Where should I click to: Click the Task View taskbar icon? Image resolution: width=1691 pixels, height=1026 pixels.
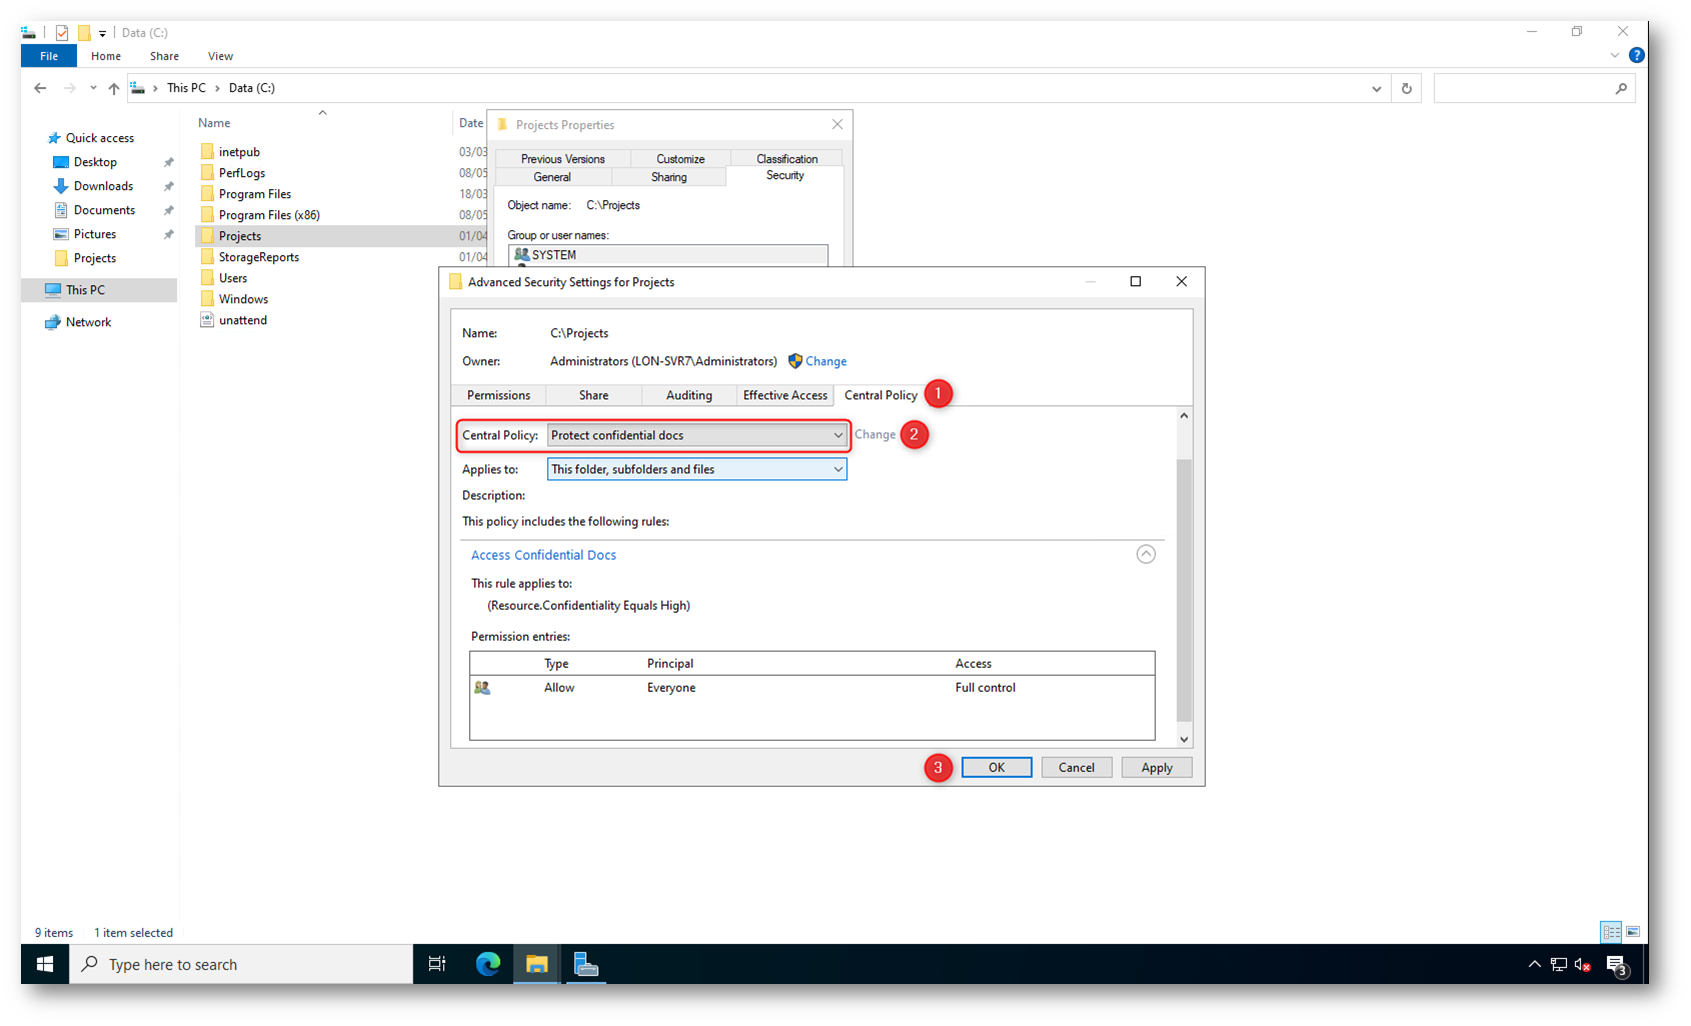tap(437, 964)
